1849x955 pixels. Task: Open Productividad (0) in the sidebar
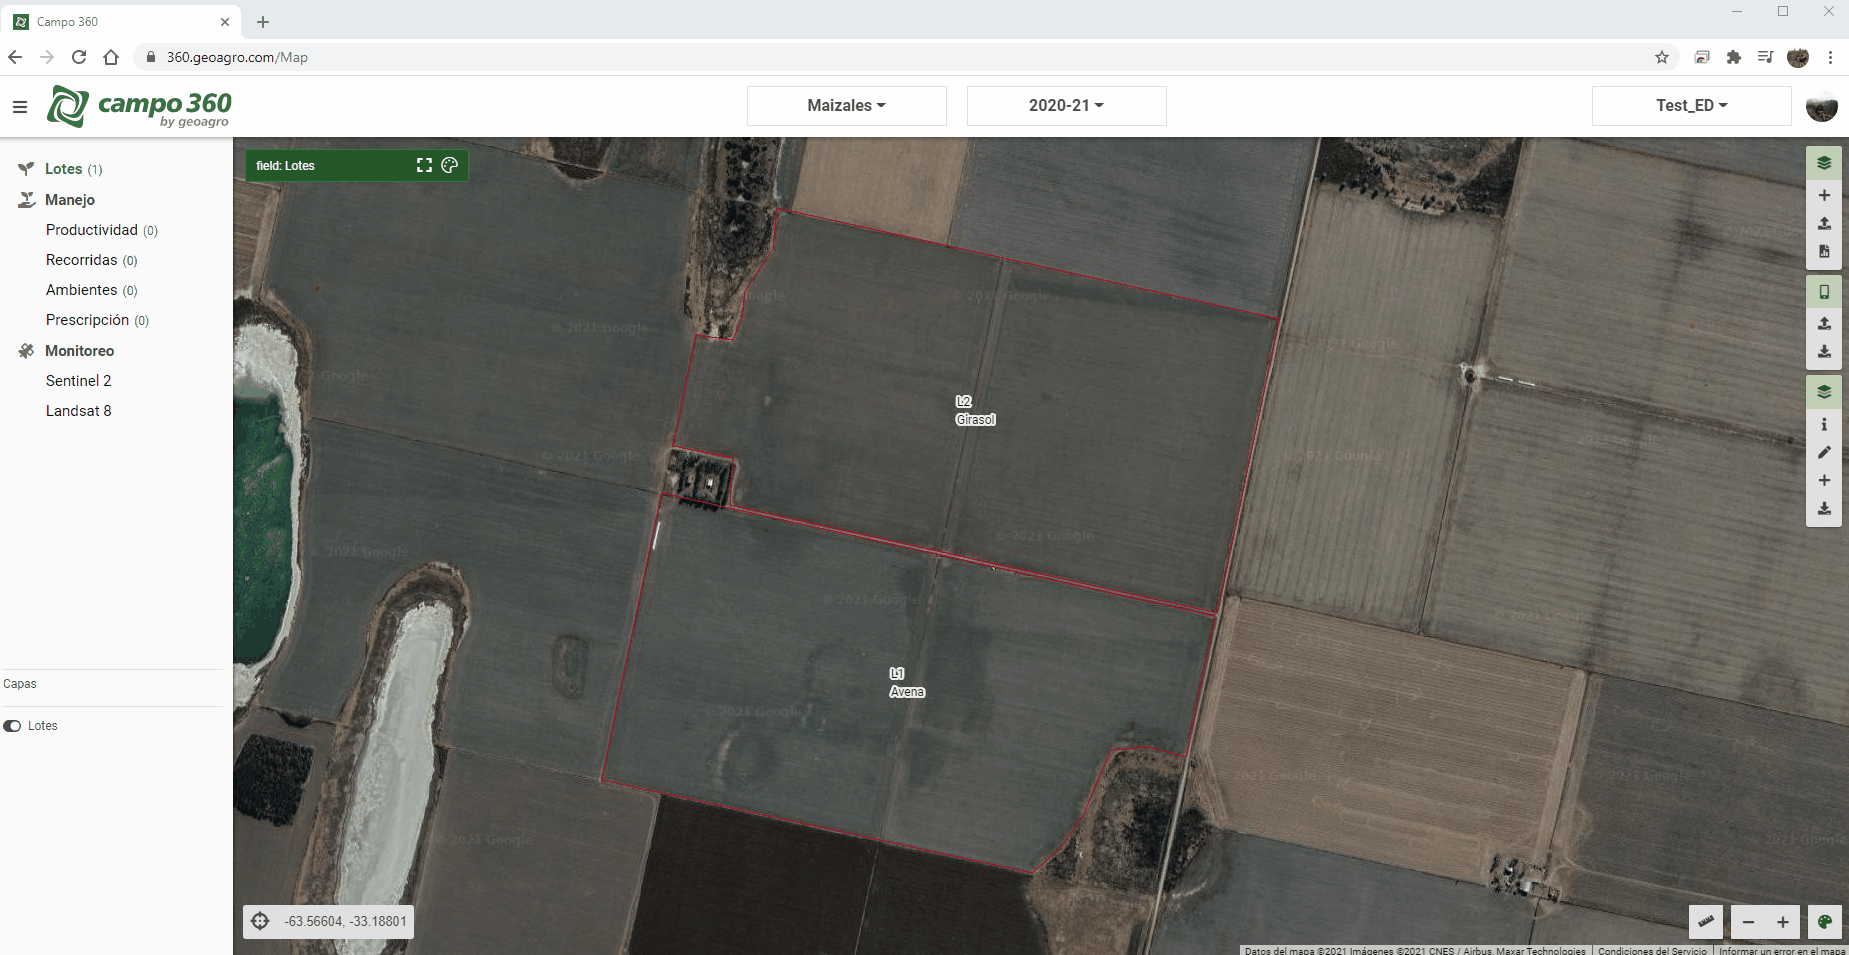102,230
